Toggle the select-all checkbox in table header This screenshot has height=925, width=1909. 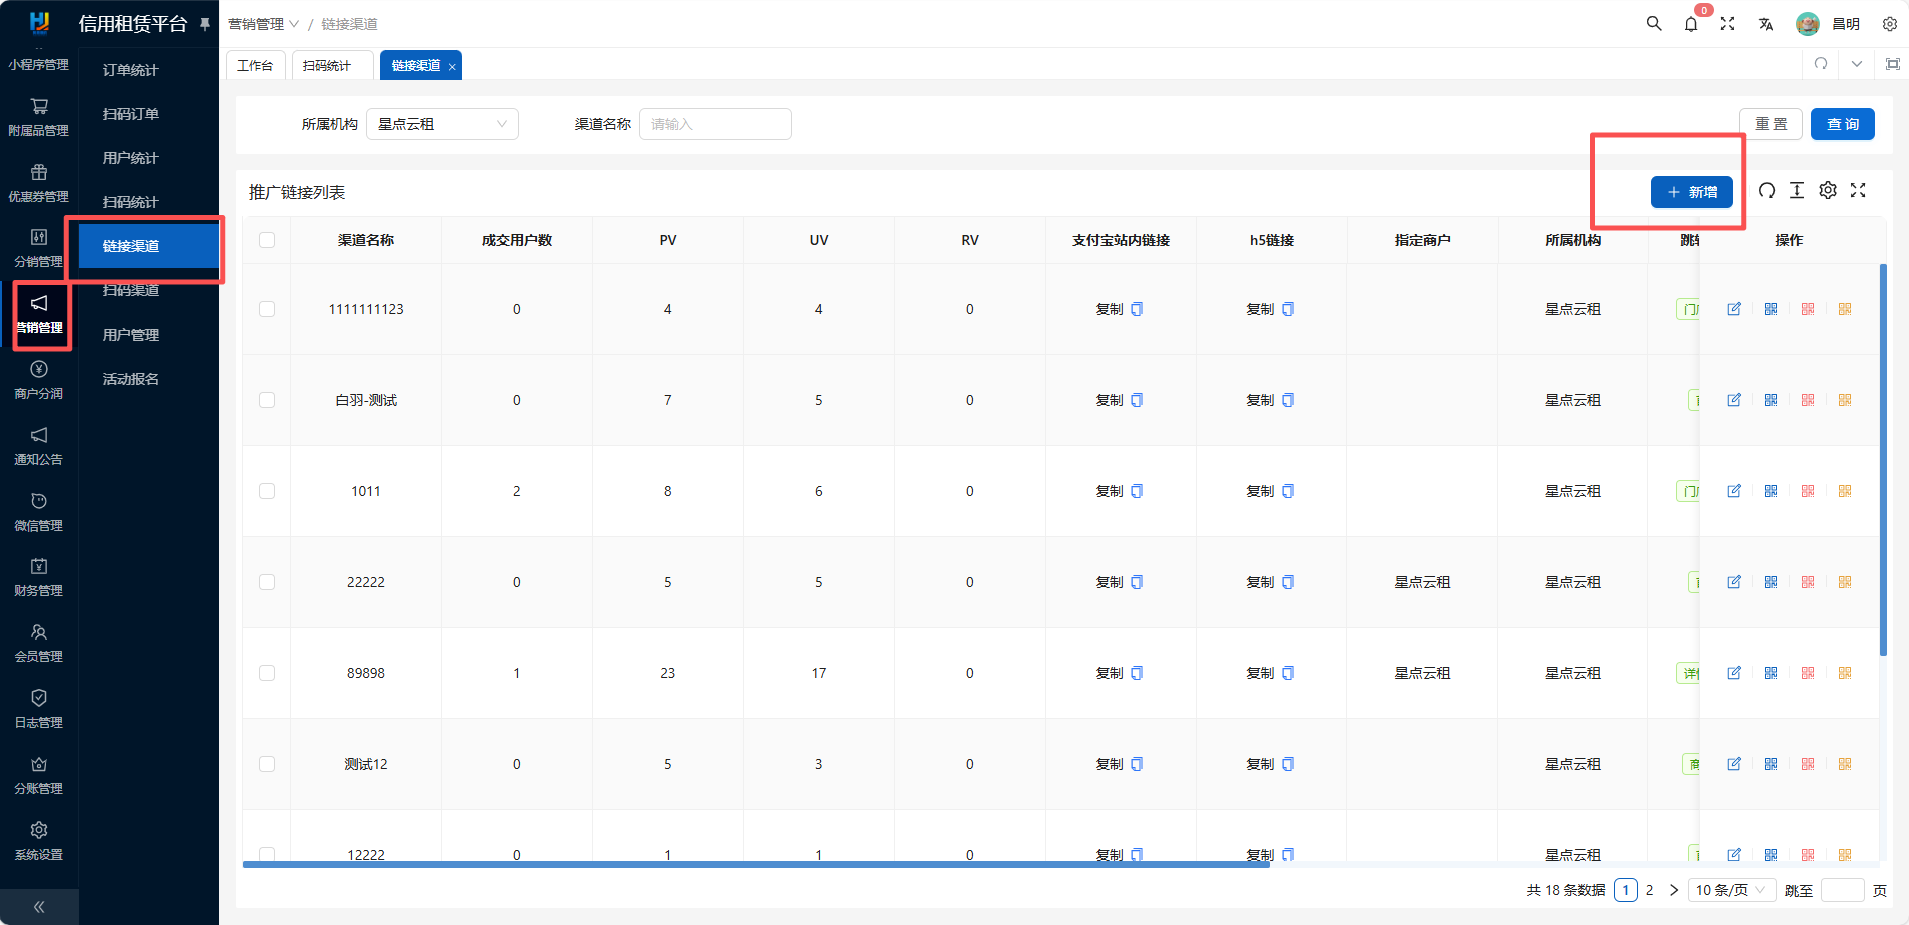point(267,240)
